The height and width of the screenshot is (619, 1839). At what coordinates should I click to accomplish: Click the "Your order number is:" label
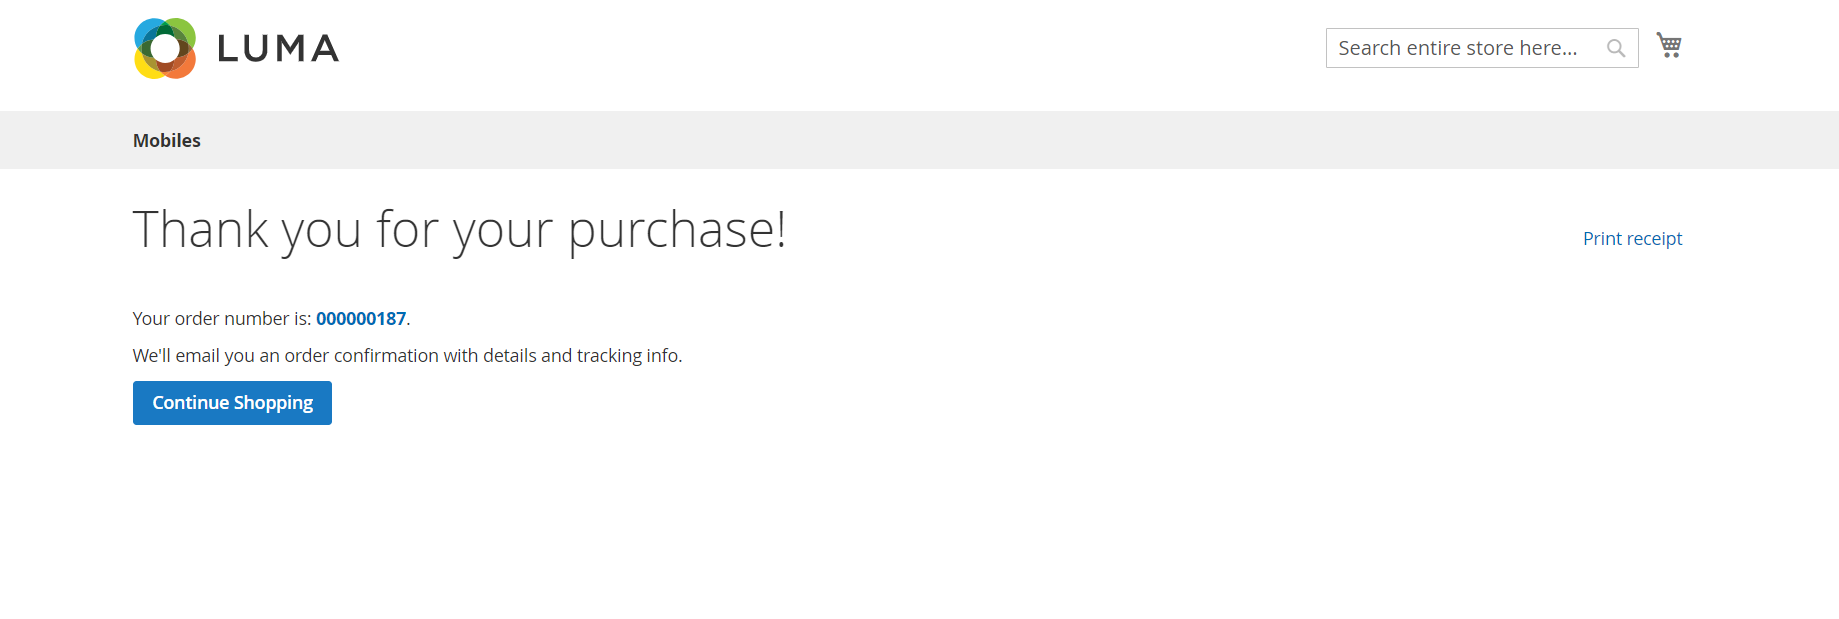coord(222,319)
